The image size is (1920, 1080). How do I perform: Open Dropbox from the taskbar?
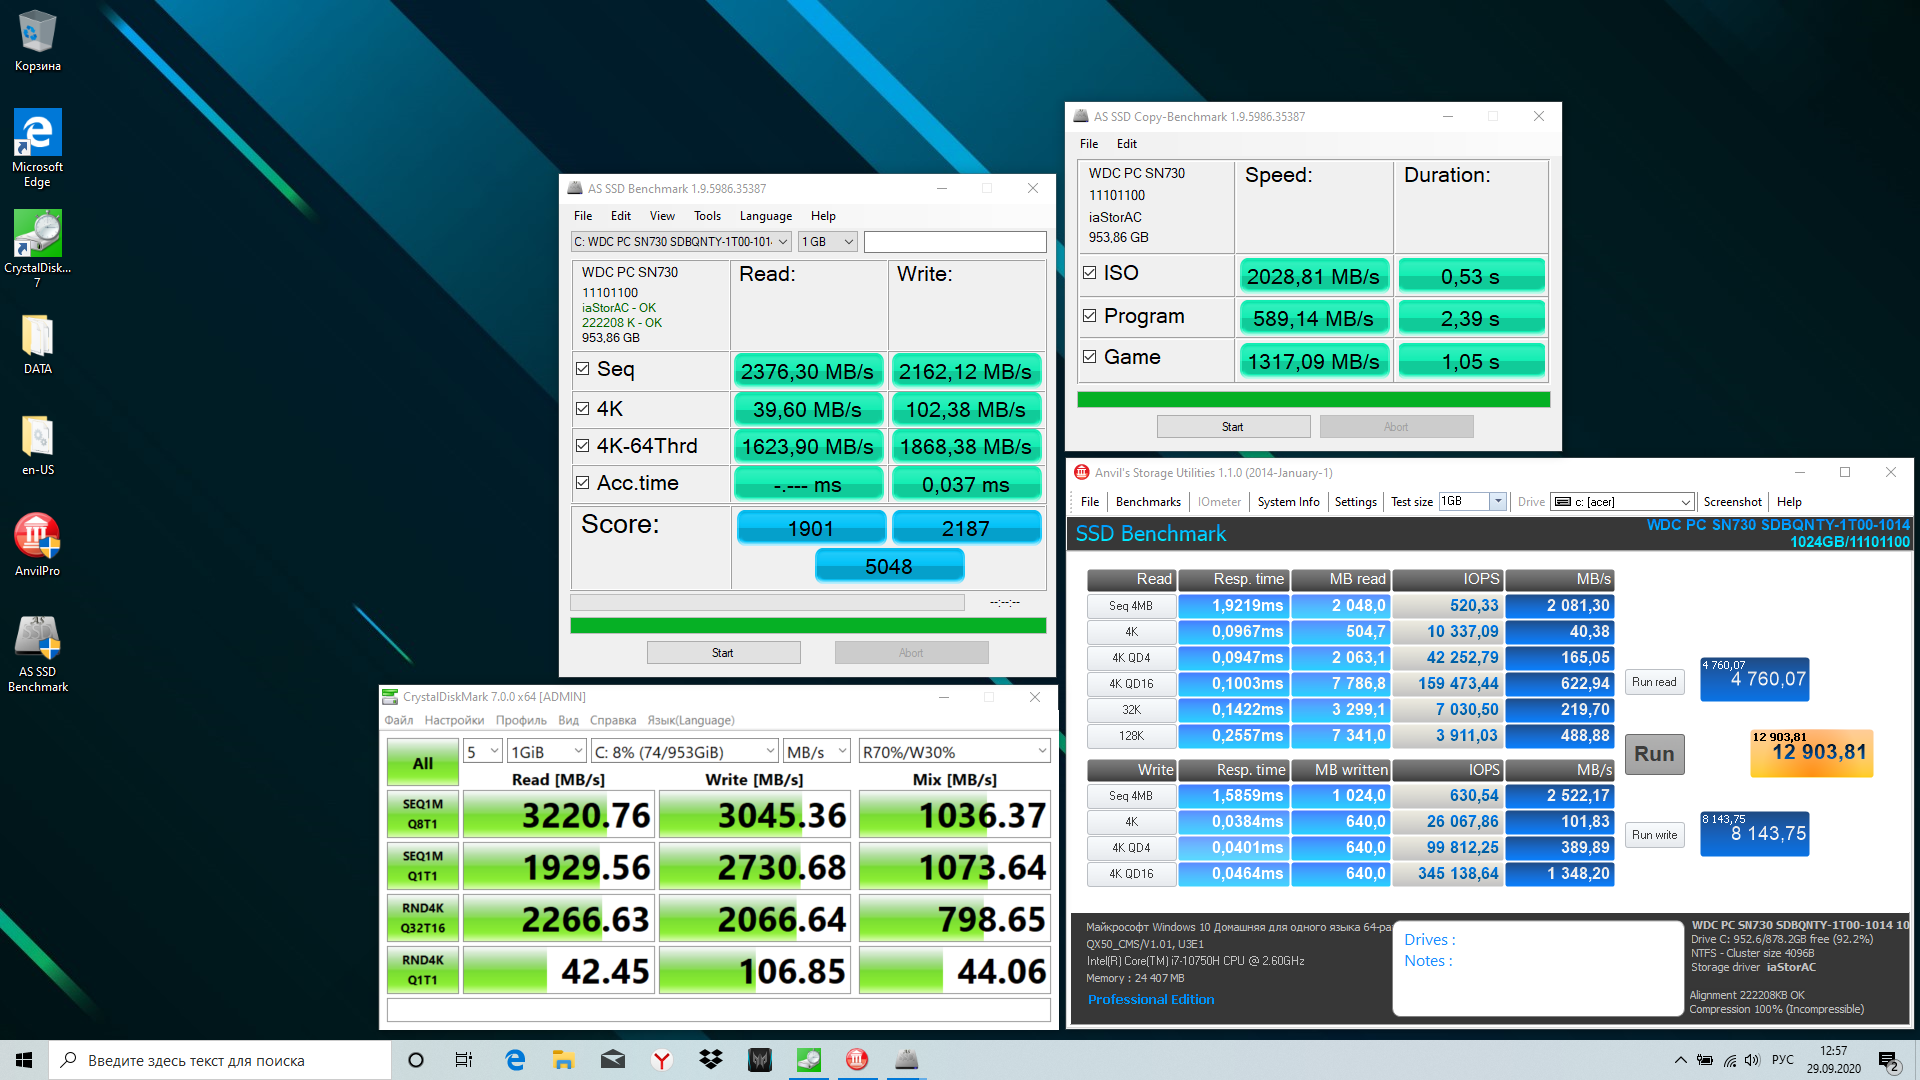tap(711, 1060)
